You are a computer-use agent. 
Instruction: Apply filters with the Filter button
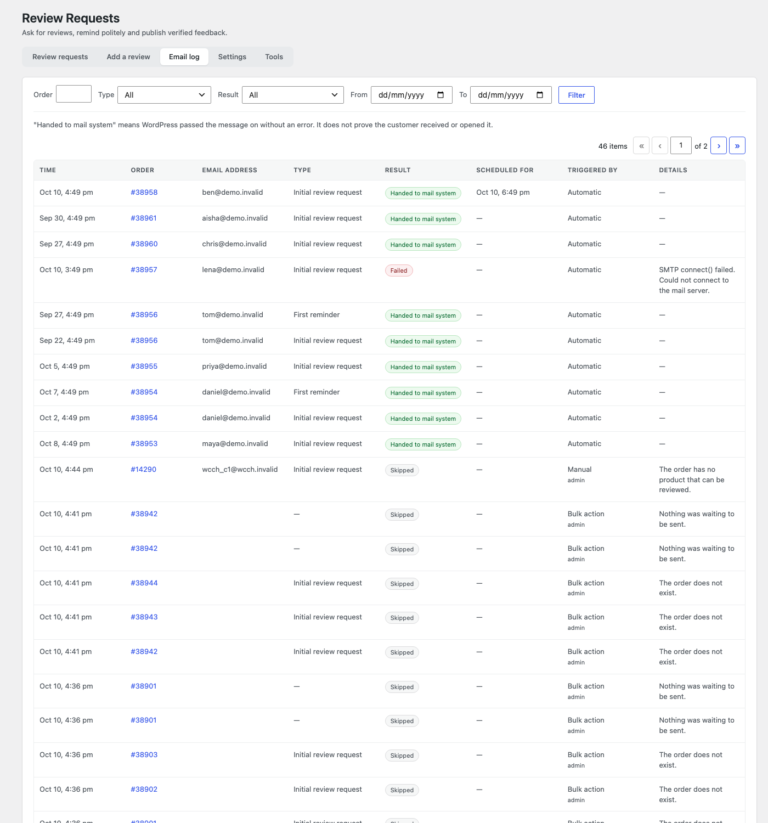pos(576,95)
